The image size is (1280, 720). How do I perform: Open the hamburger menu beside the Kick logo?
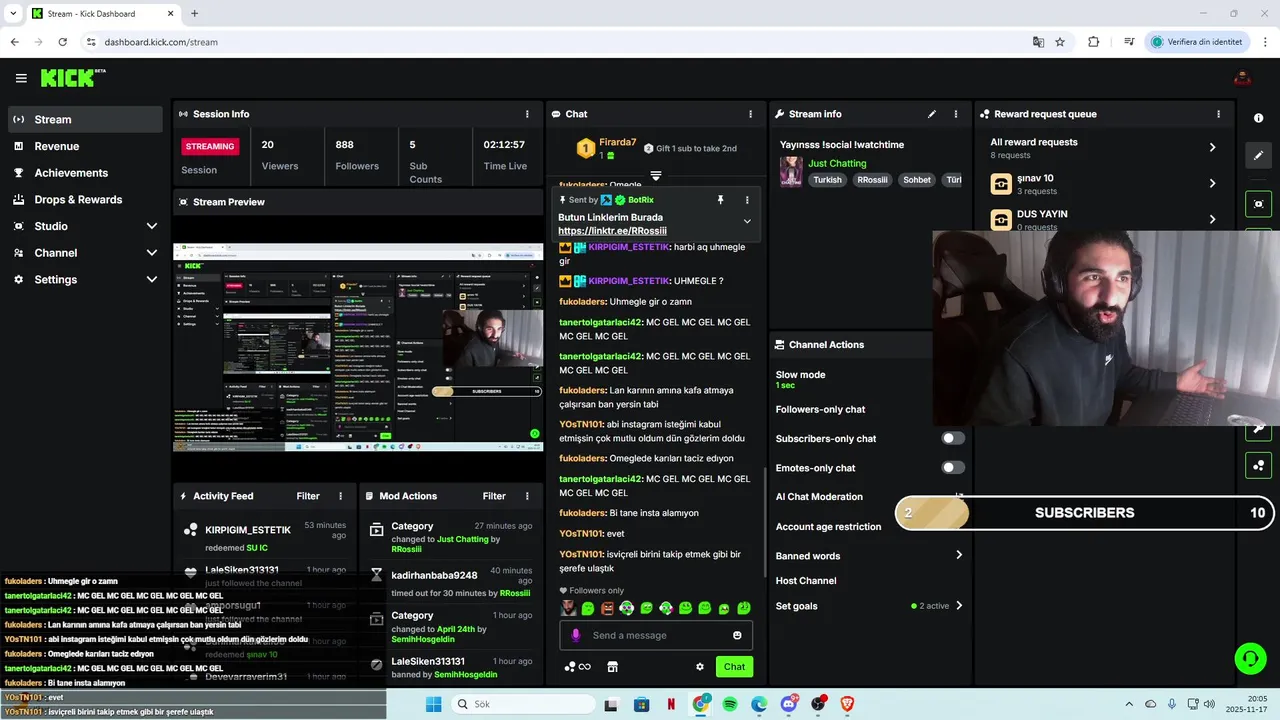pyautogui.click(x=21, y=78)
